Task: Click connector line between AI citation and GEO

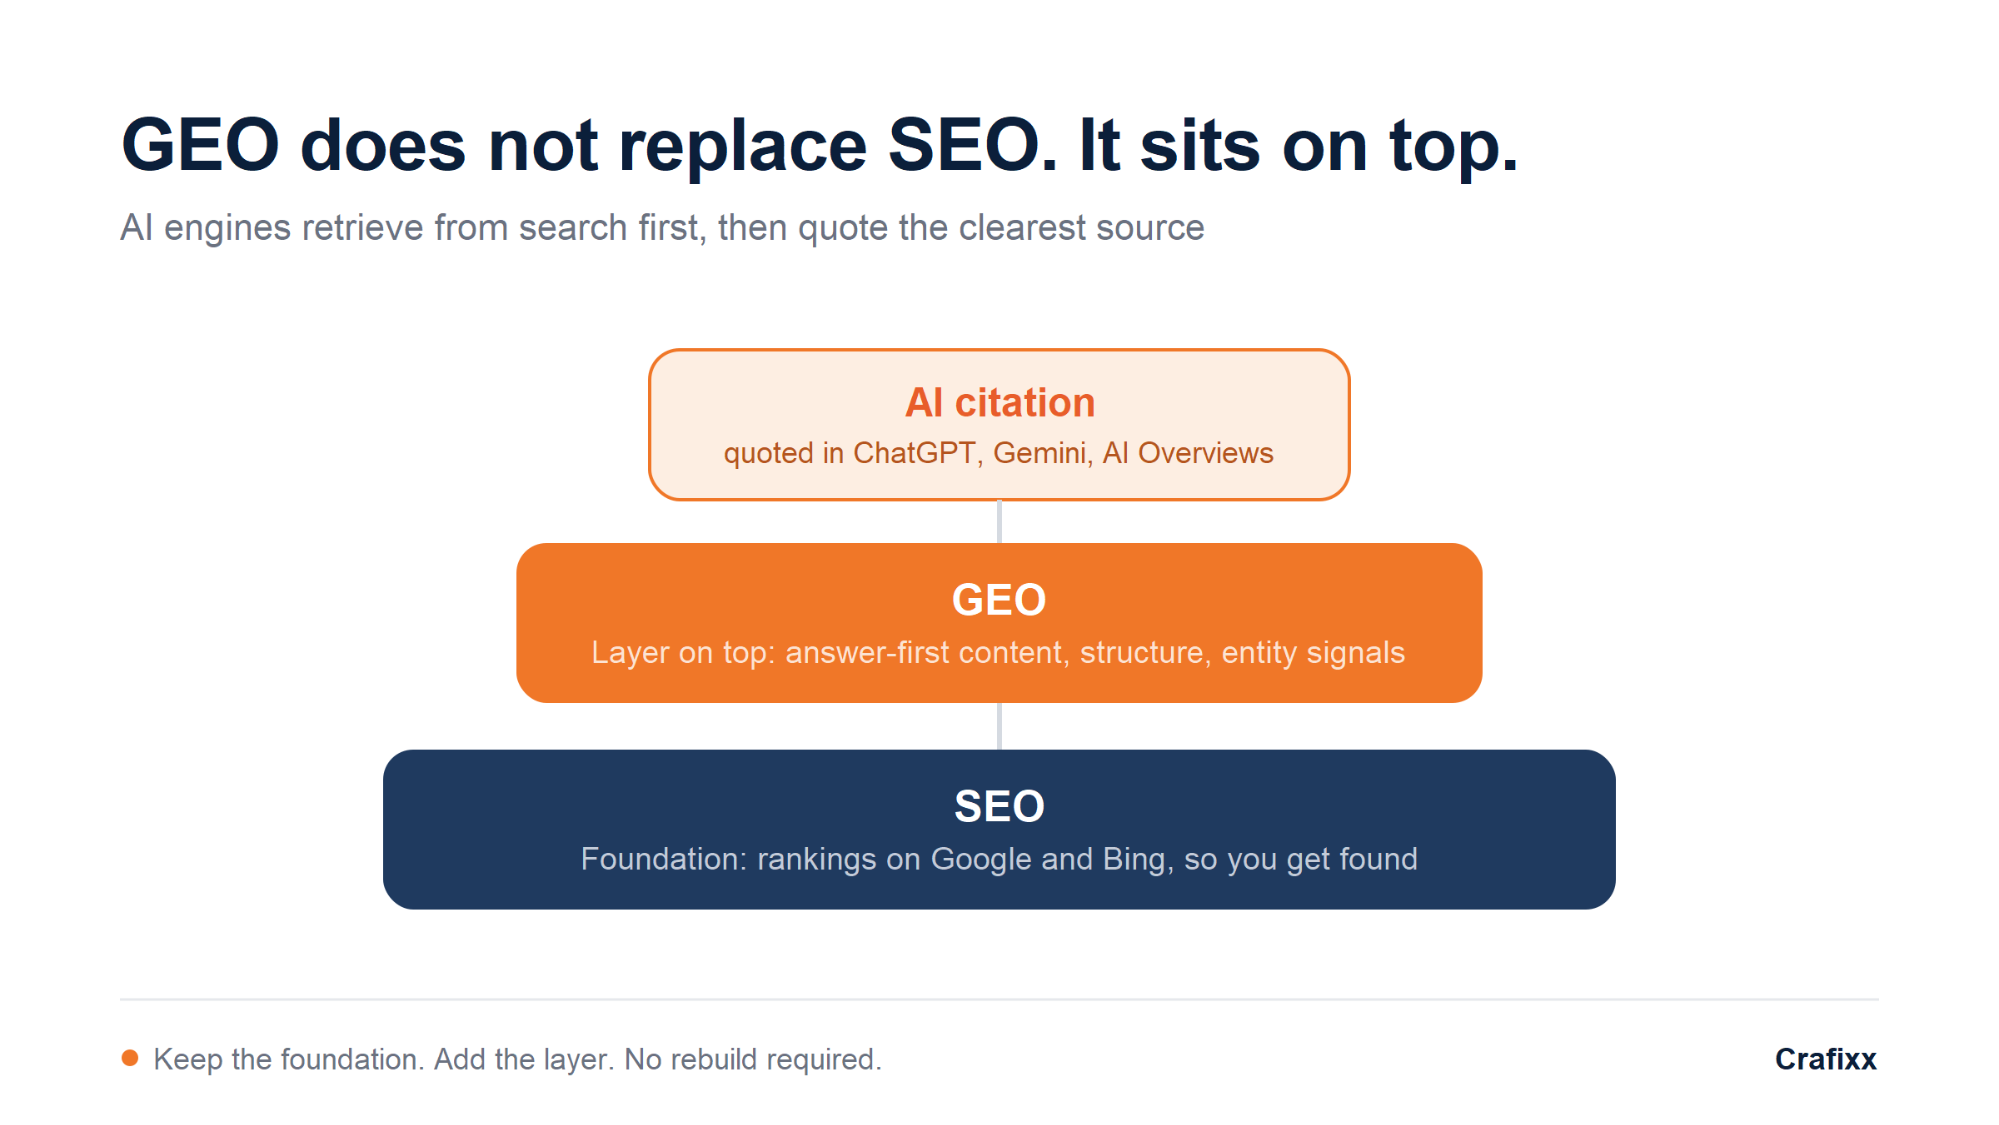Action: (999, 522)
